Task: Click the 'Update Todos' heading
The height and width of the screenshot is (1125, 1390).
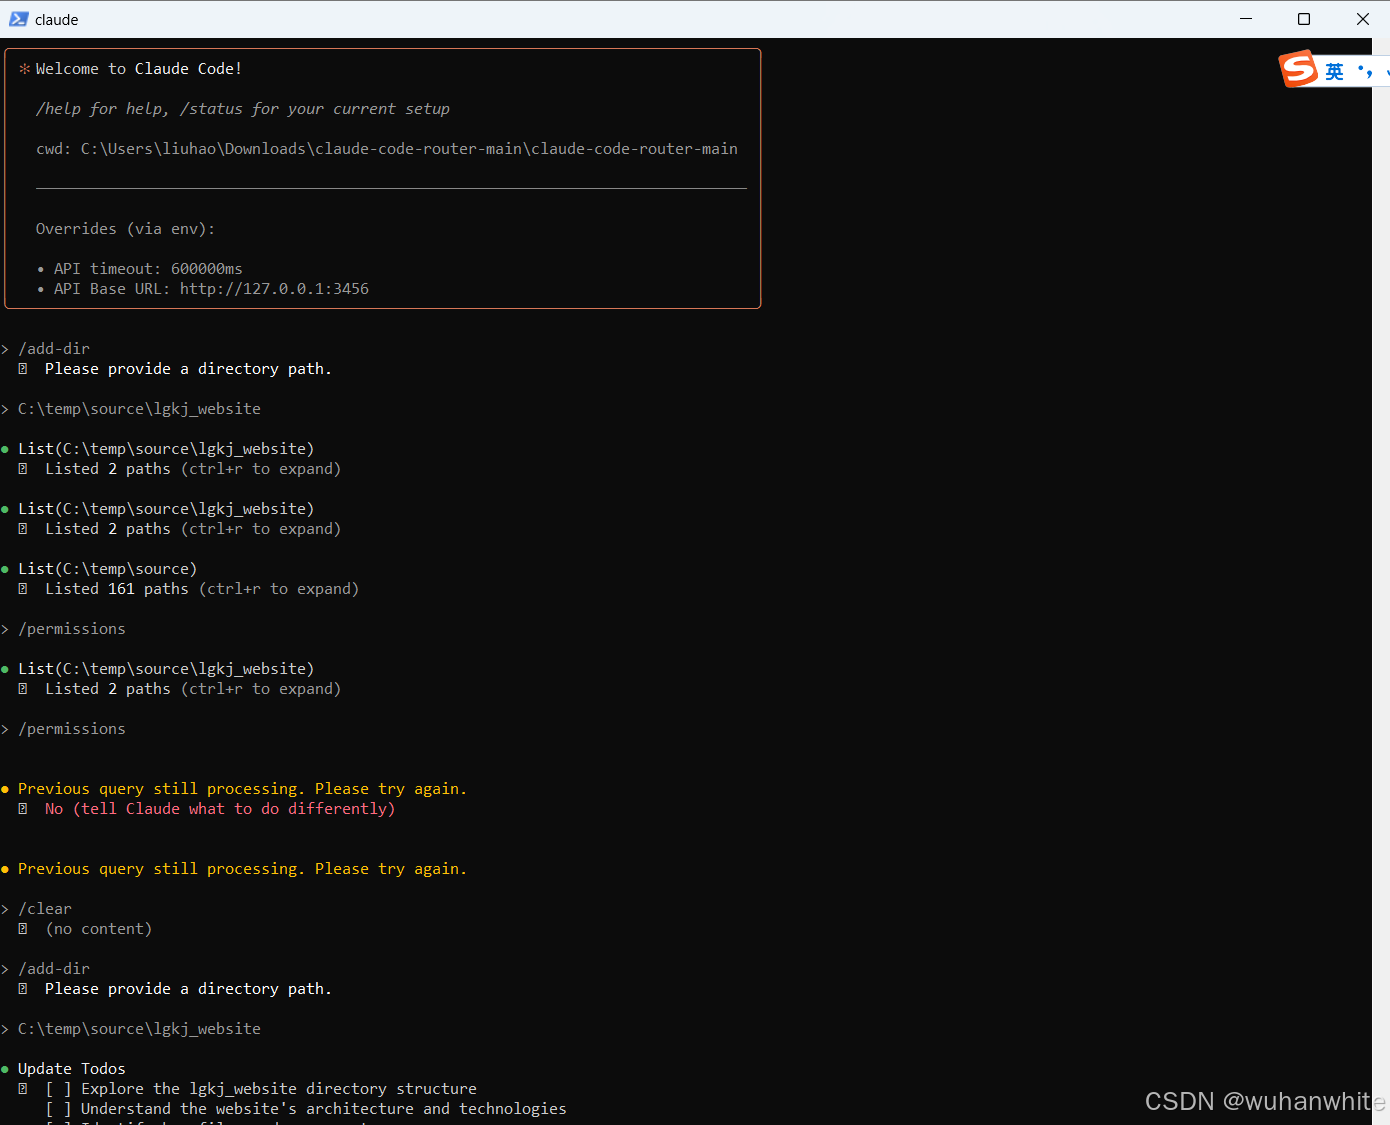Action: click(x=72, y=1069)
